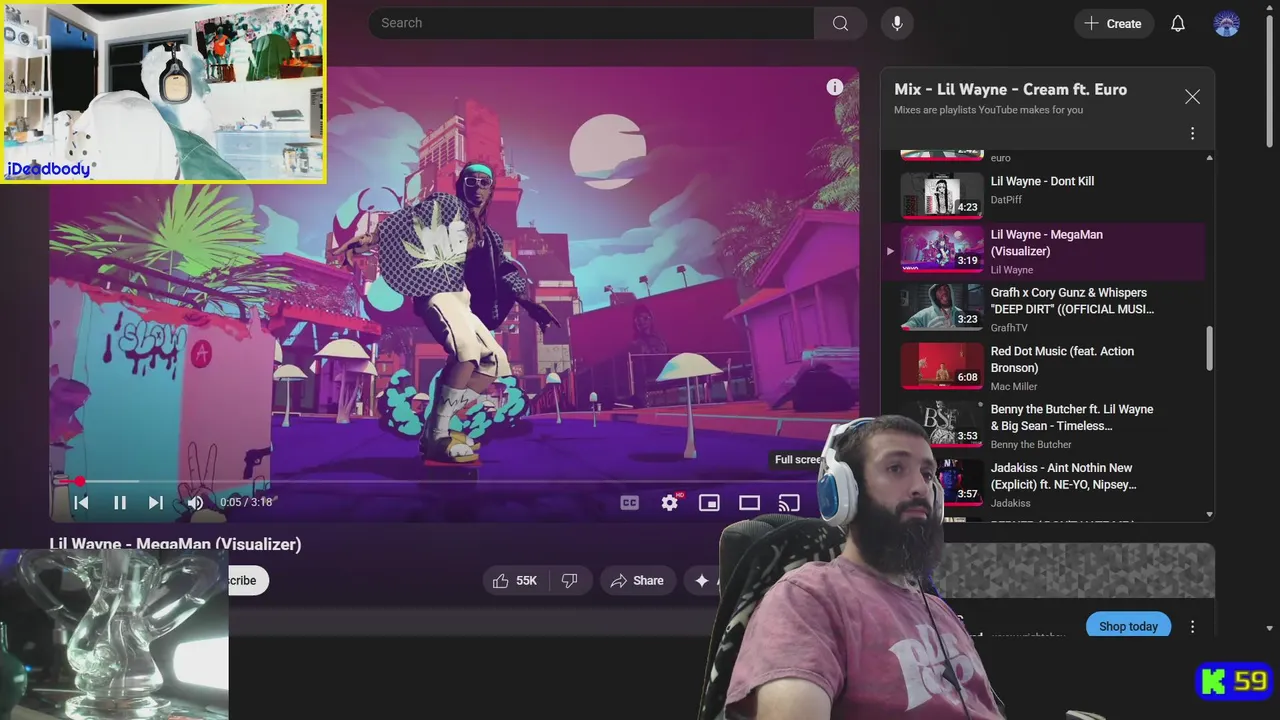
Task: Click the Subscribe button beside the title
Action: 248,580
